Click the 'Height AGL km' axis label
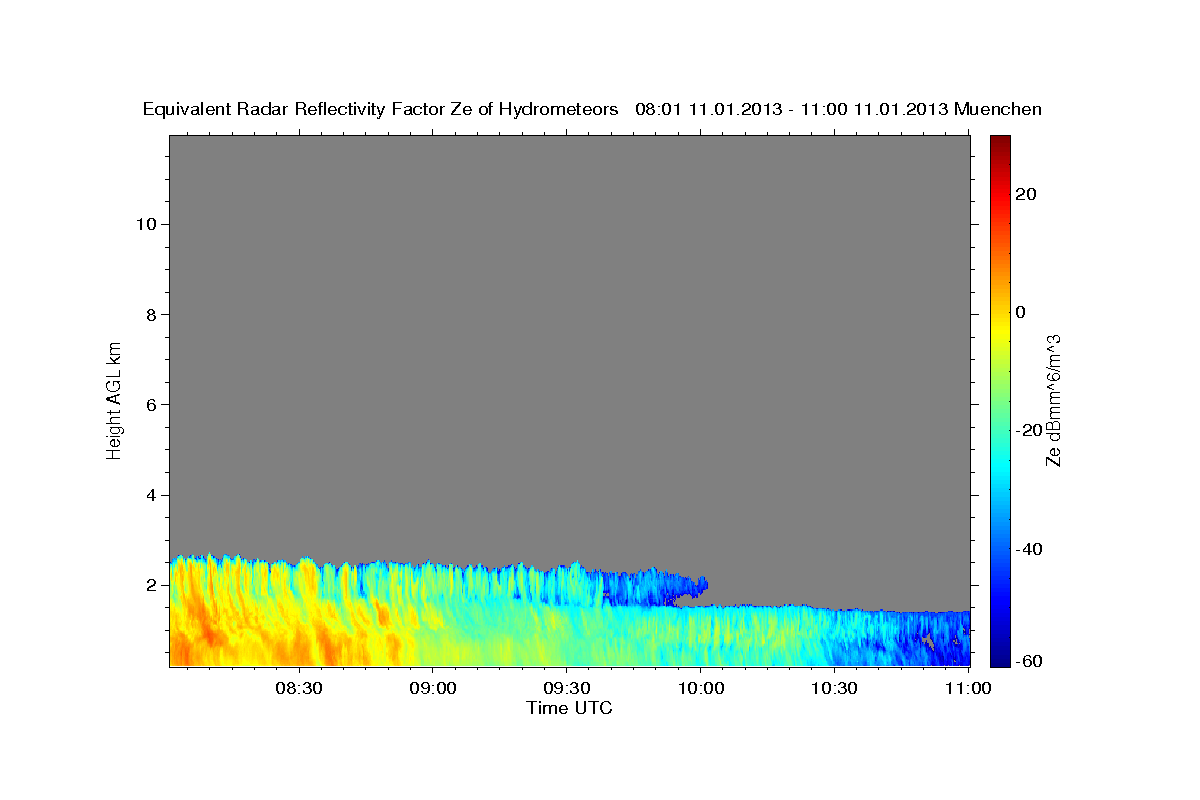The image size is (1200, 800). pos(114,399)
